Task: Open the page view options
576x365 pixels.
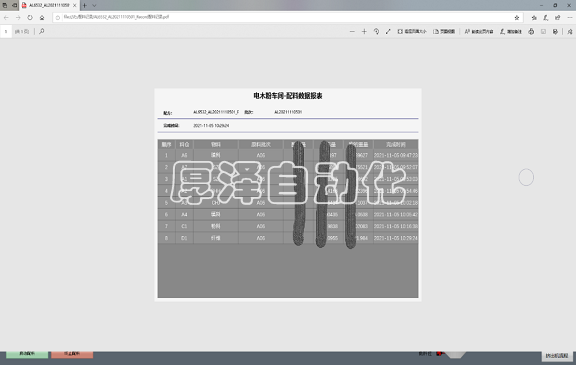Action: click(x=444, y=32)
